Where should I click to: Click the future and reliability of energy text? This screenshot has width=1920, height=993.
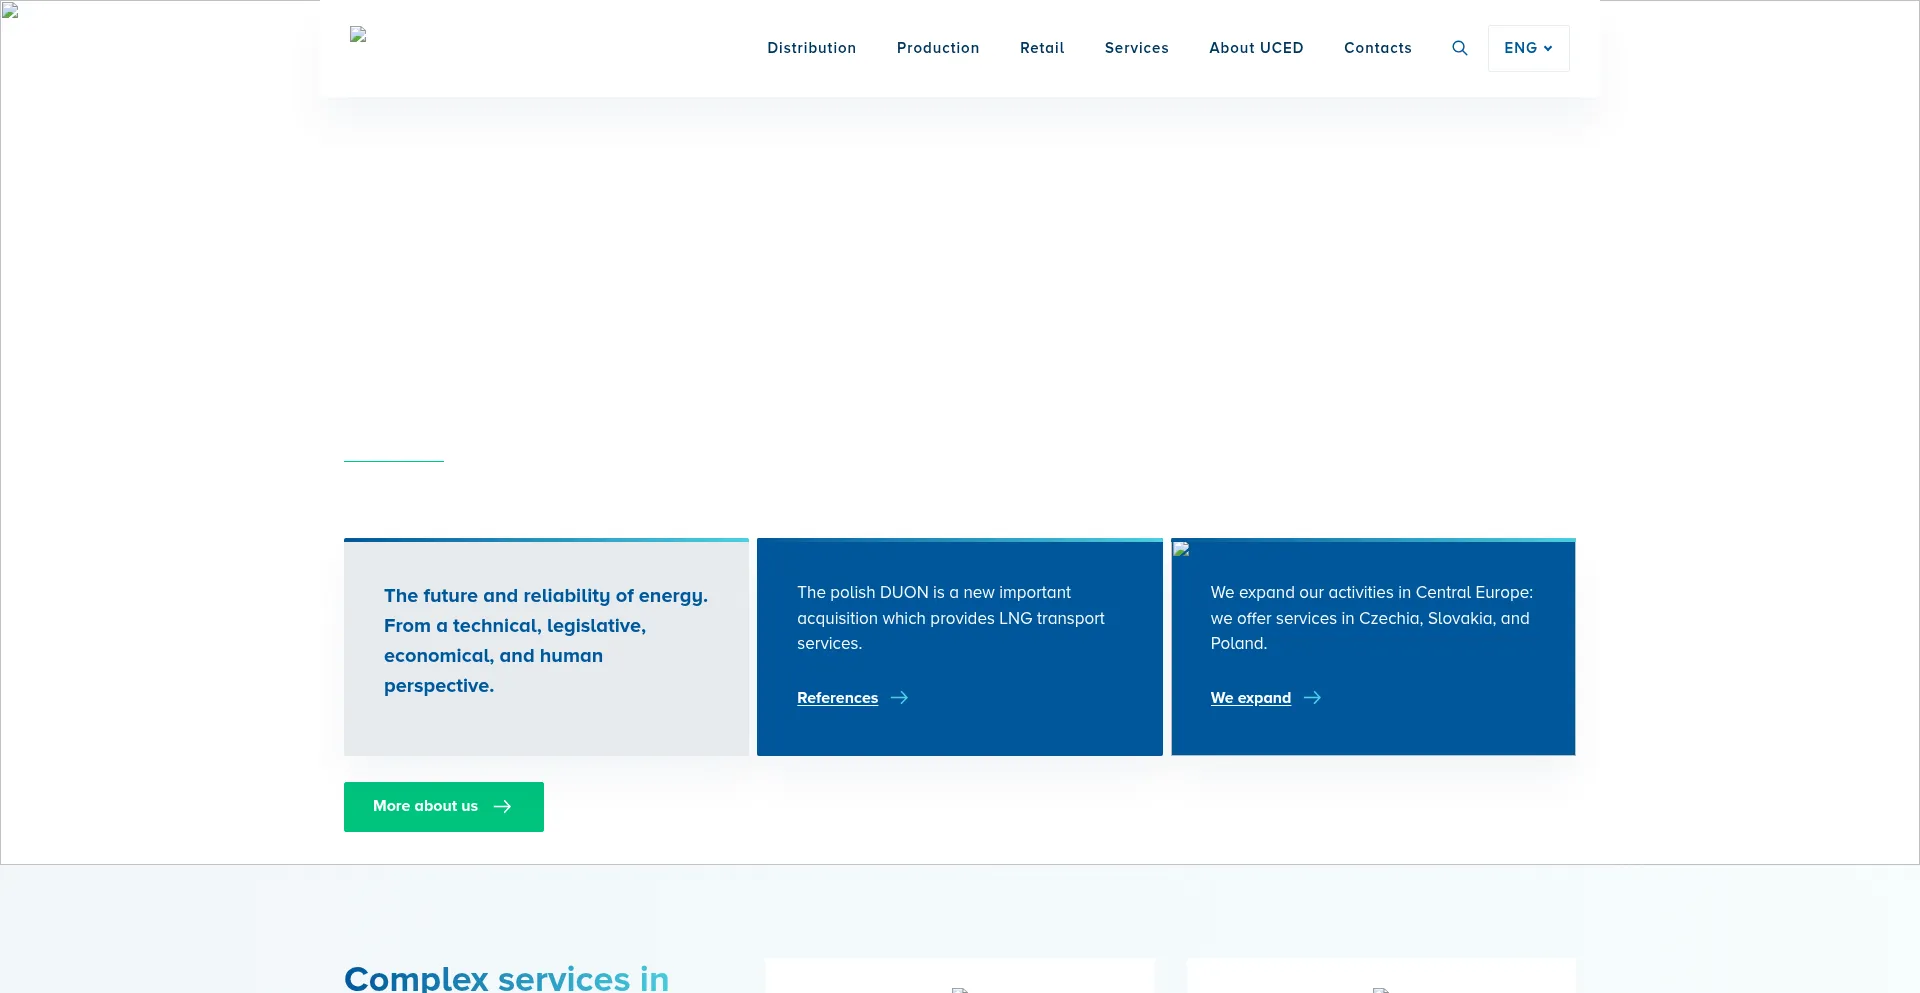pyautogui.click(x=546, y=641)
